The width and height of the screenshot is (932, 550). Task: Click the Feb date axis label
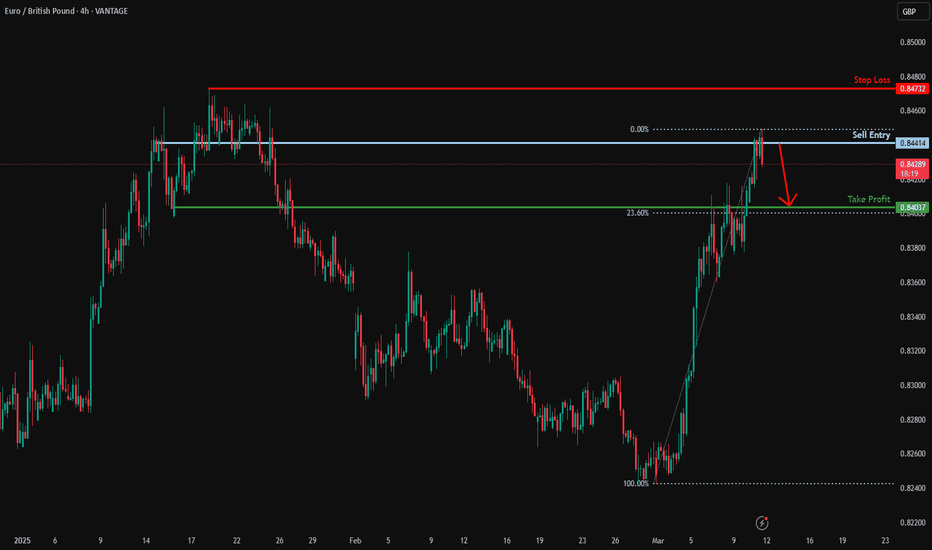[x=355, y=540]
